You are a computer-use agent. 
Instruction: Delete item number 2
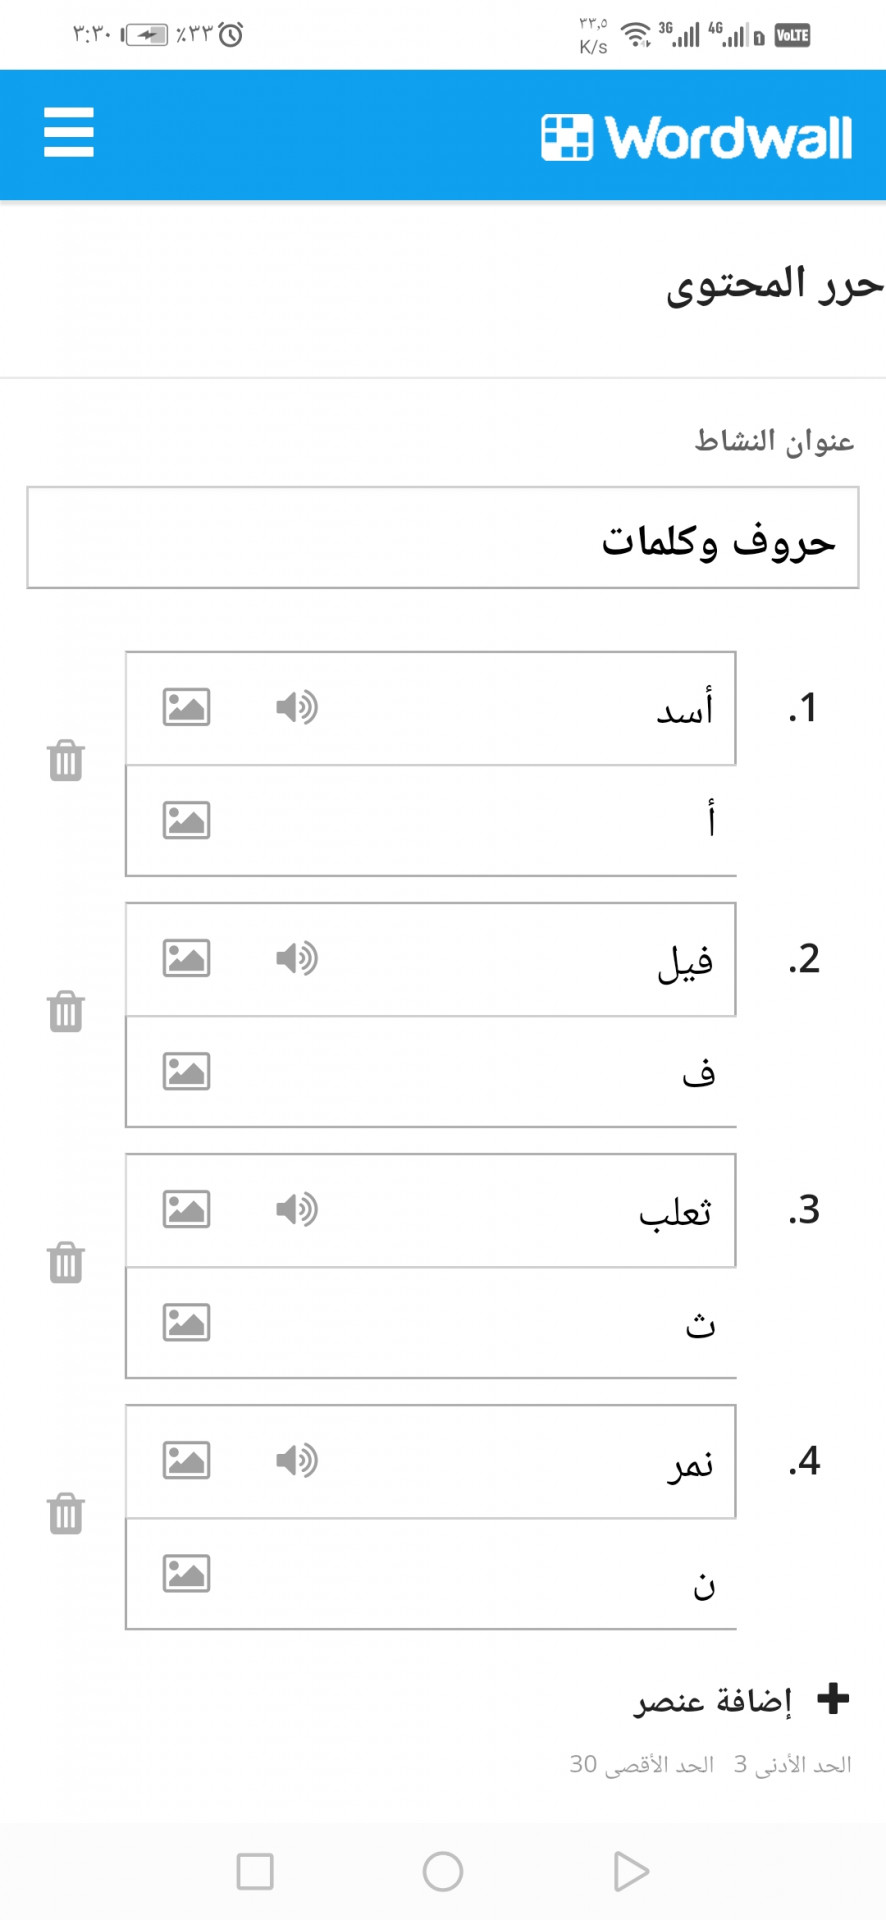[66, 1011]
